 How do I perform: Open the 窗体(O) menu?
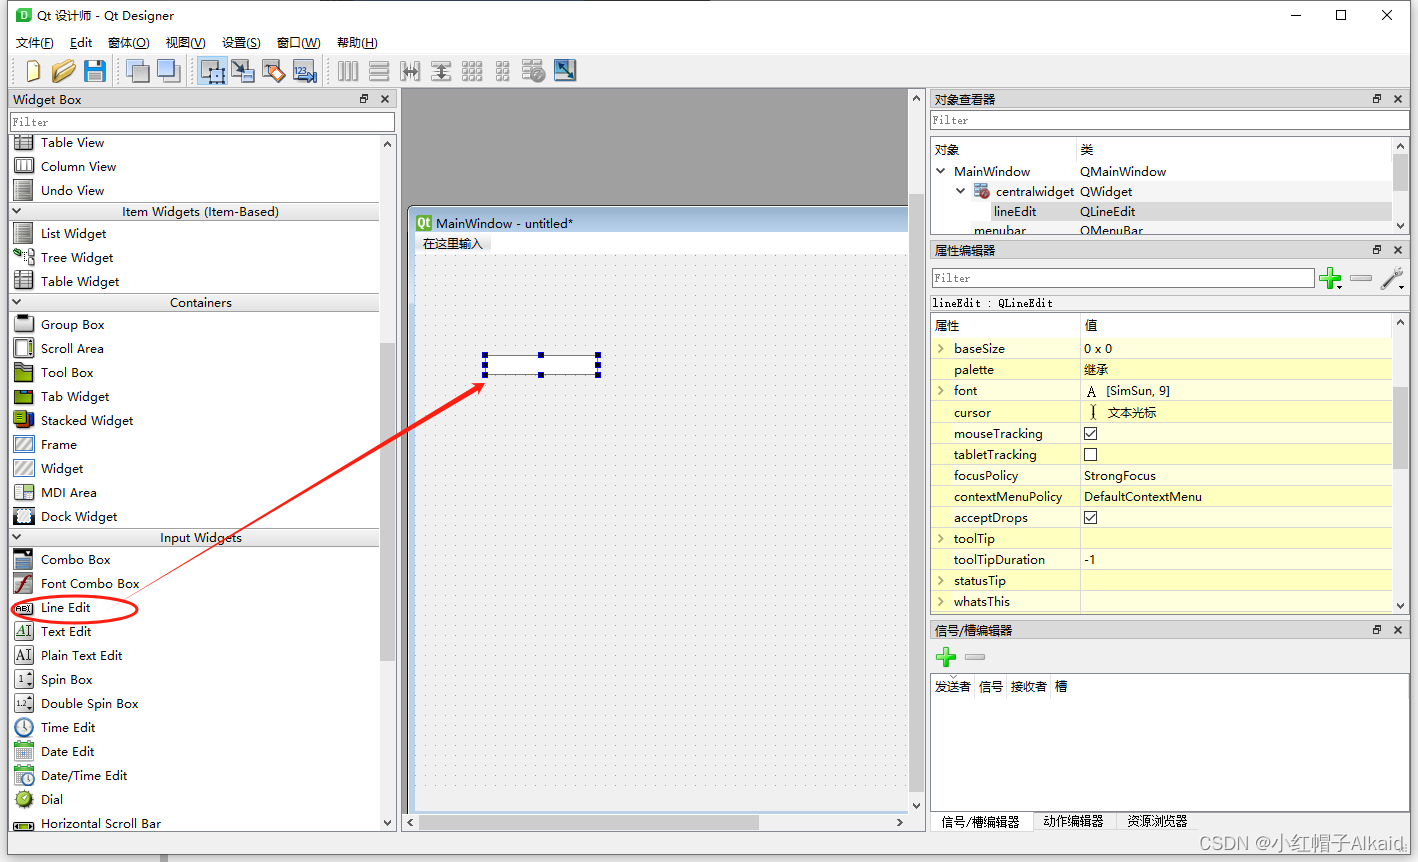129,43
